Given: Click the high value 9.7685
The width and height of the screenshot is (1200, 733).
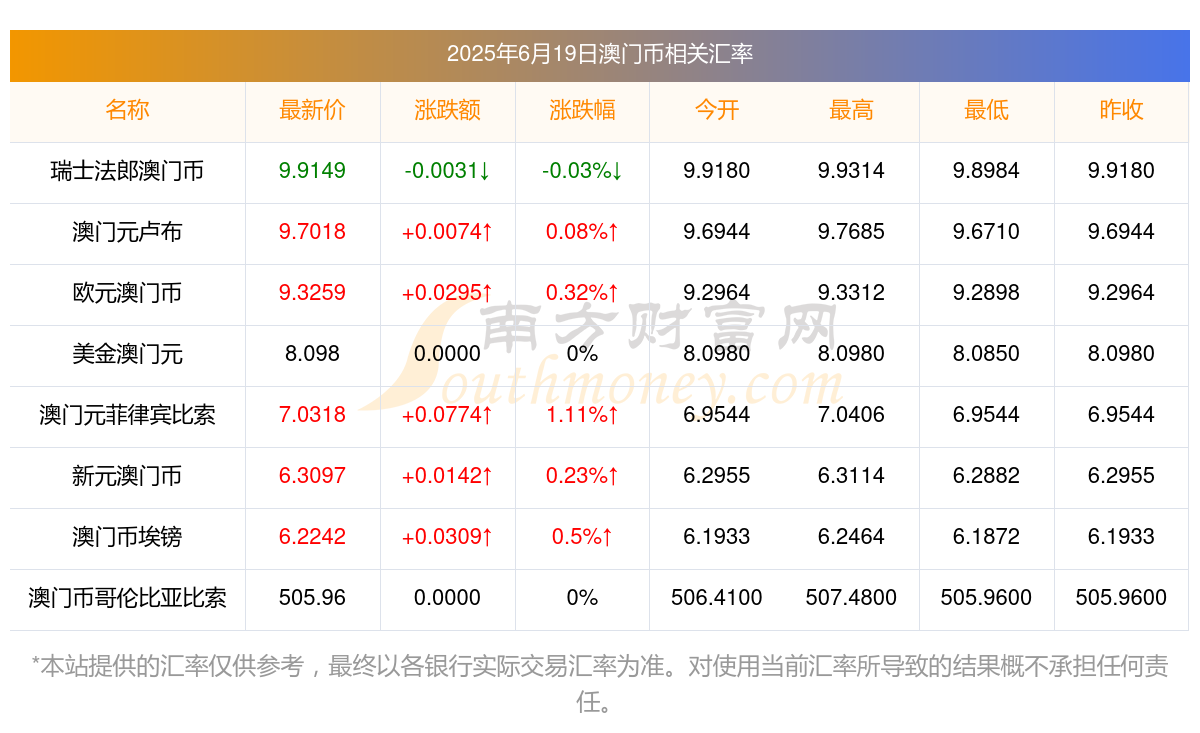Looking at the screenshot, I should [x=851, y=232].
